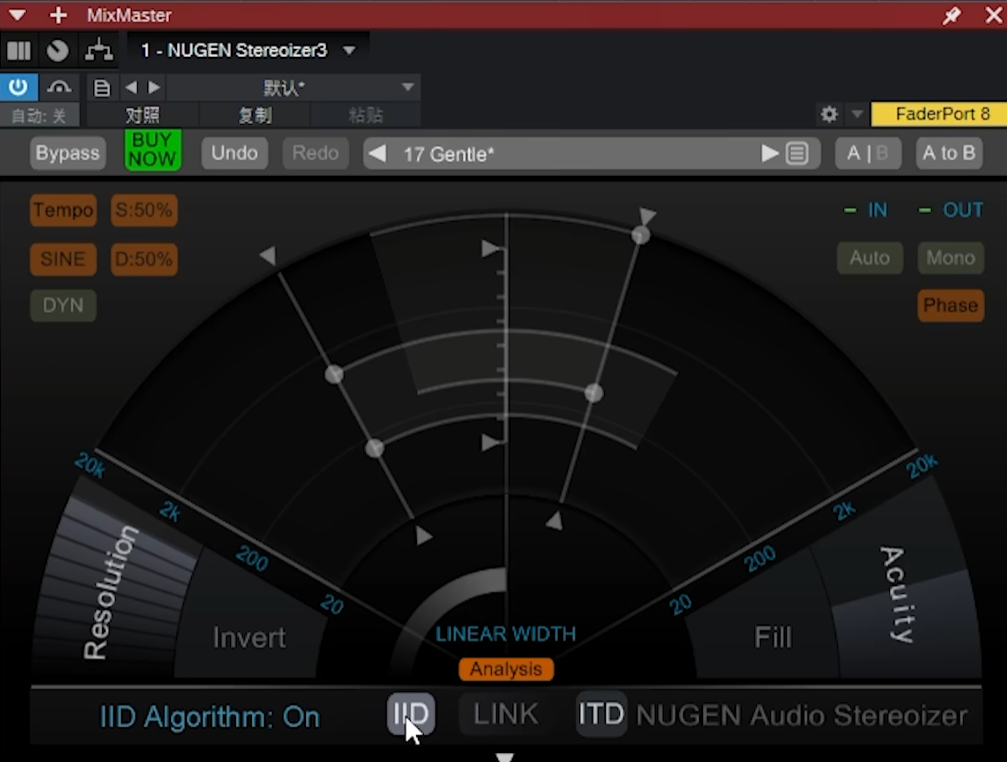Toggle the Bypass button
The image size is (1007, 762).
68,153
